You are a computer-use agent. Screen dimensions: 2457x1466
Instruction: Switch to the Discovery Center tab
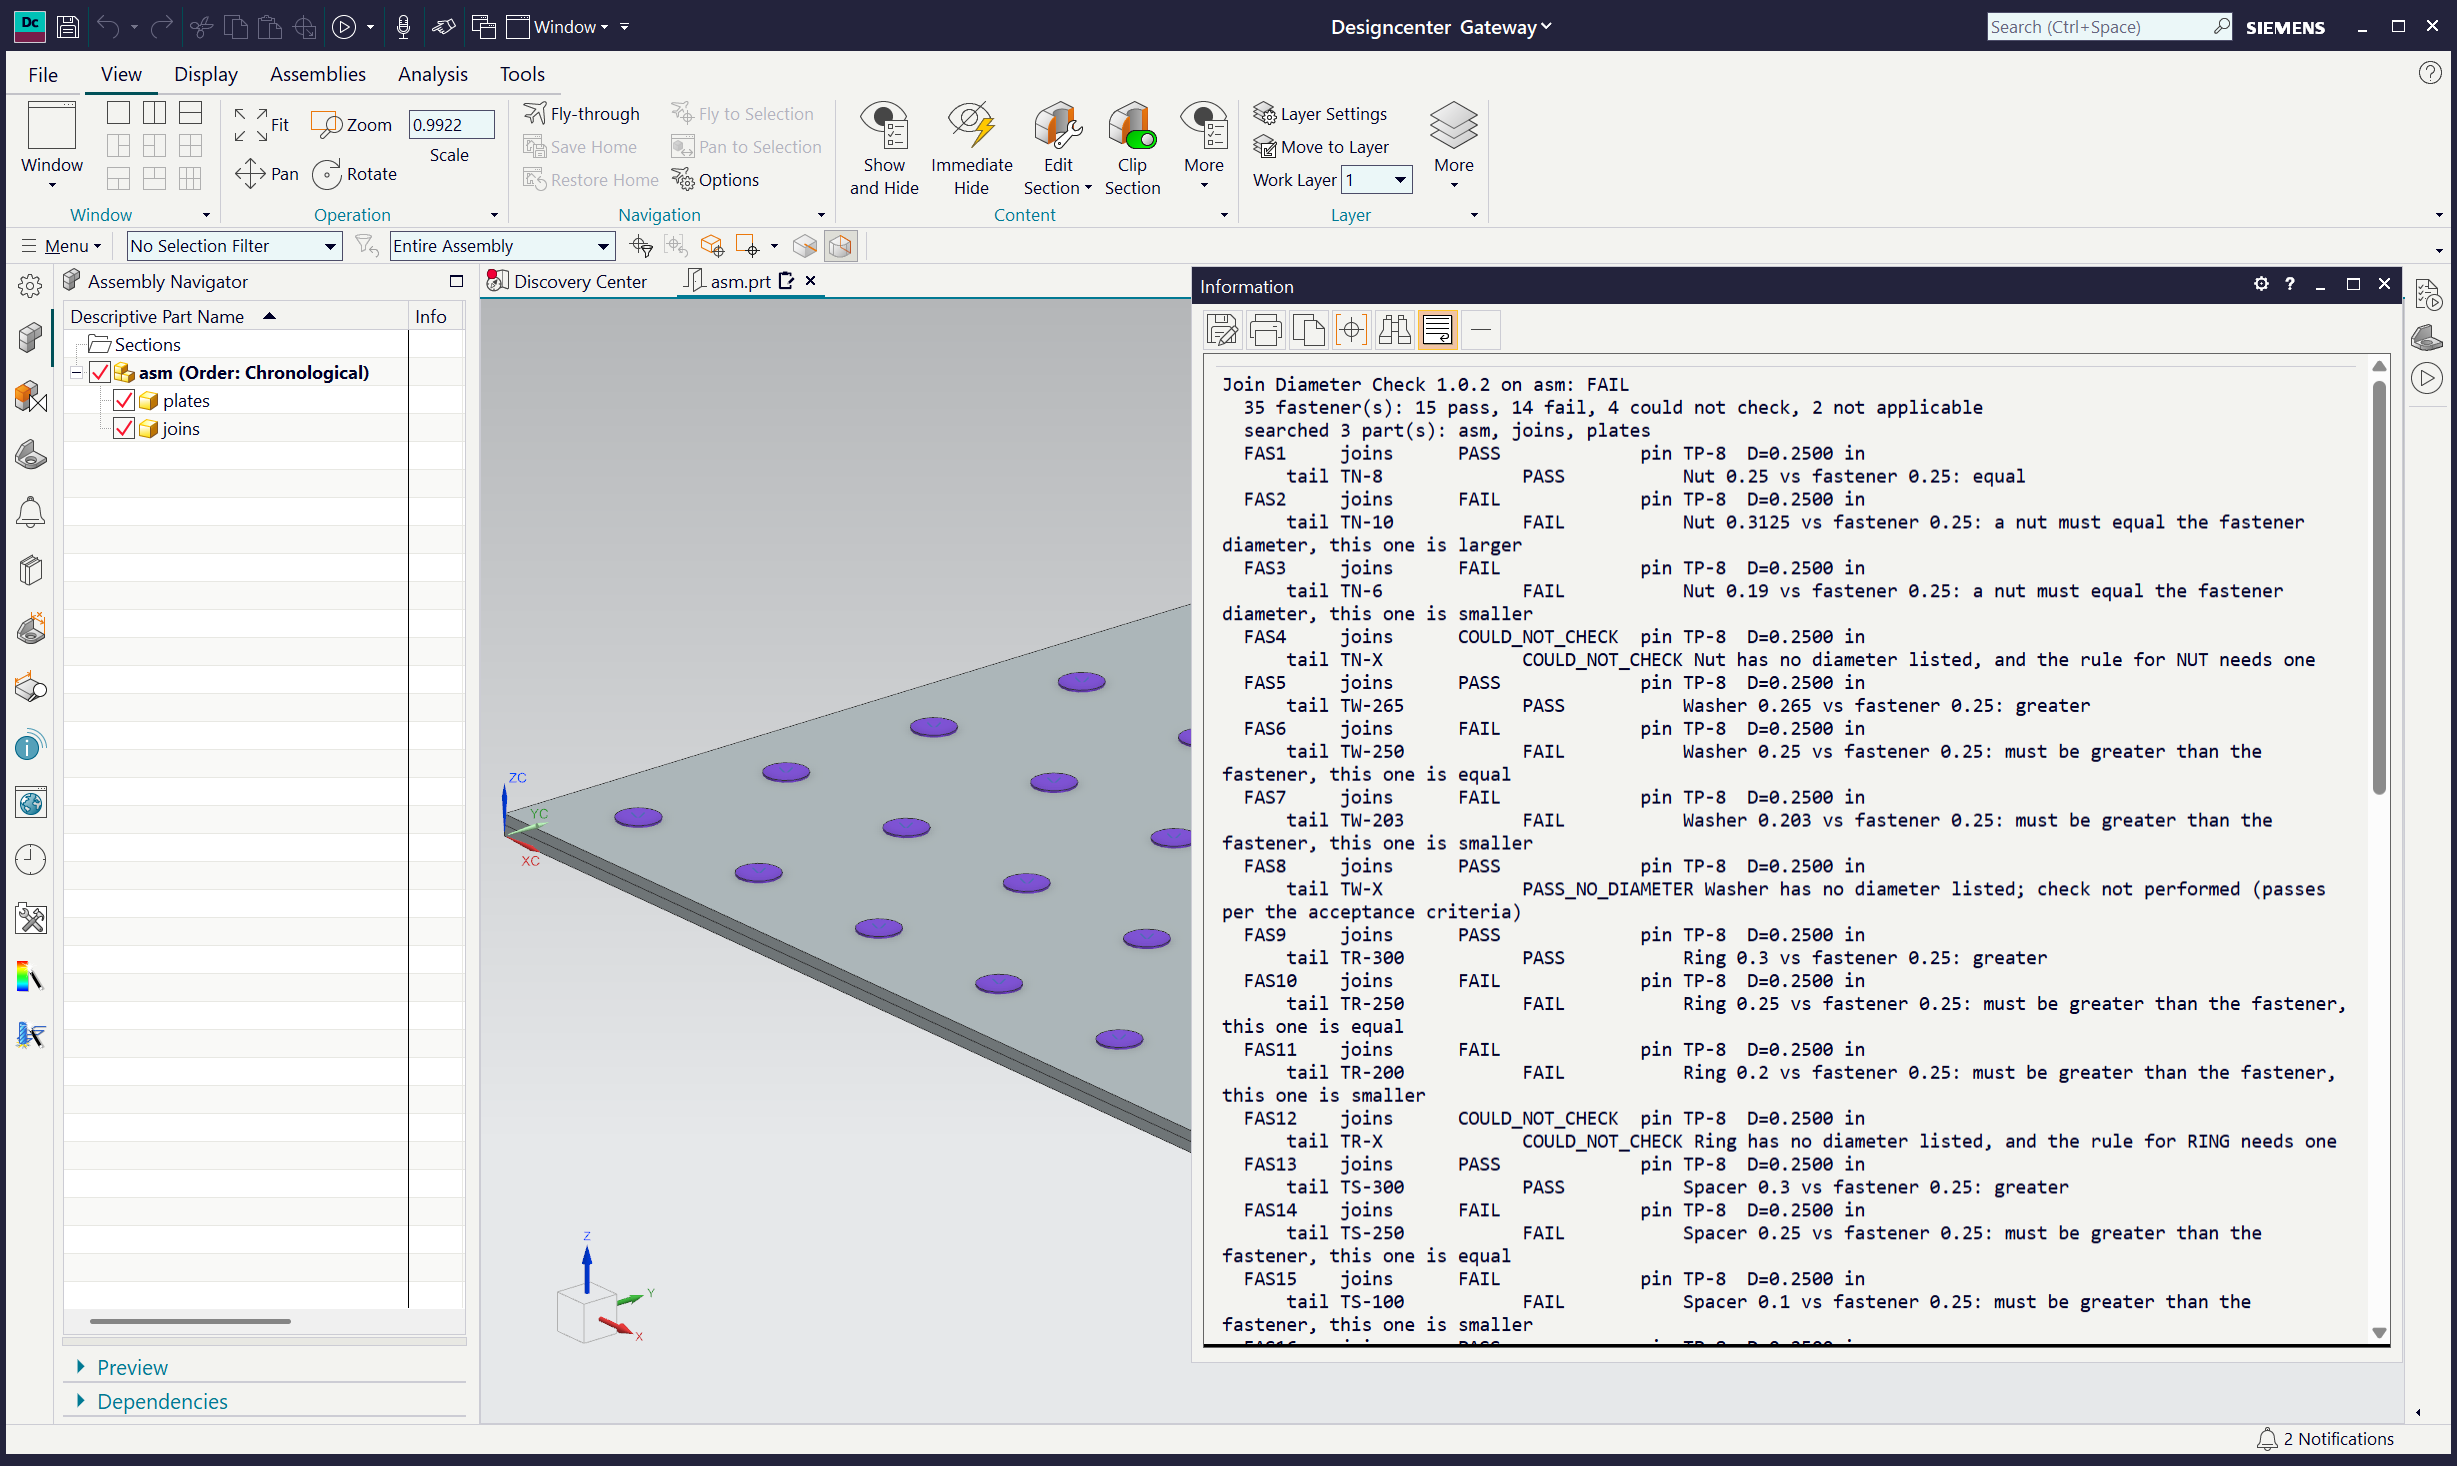coord(568,282)
